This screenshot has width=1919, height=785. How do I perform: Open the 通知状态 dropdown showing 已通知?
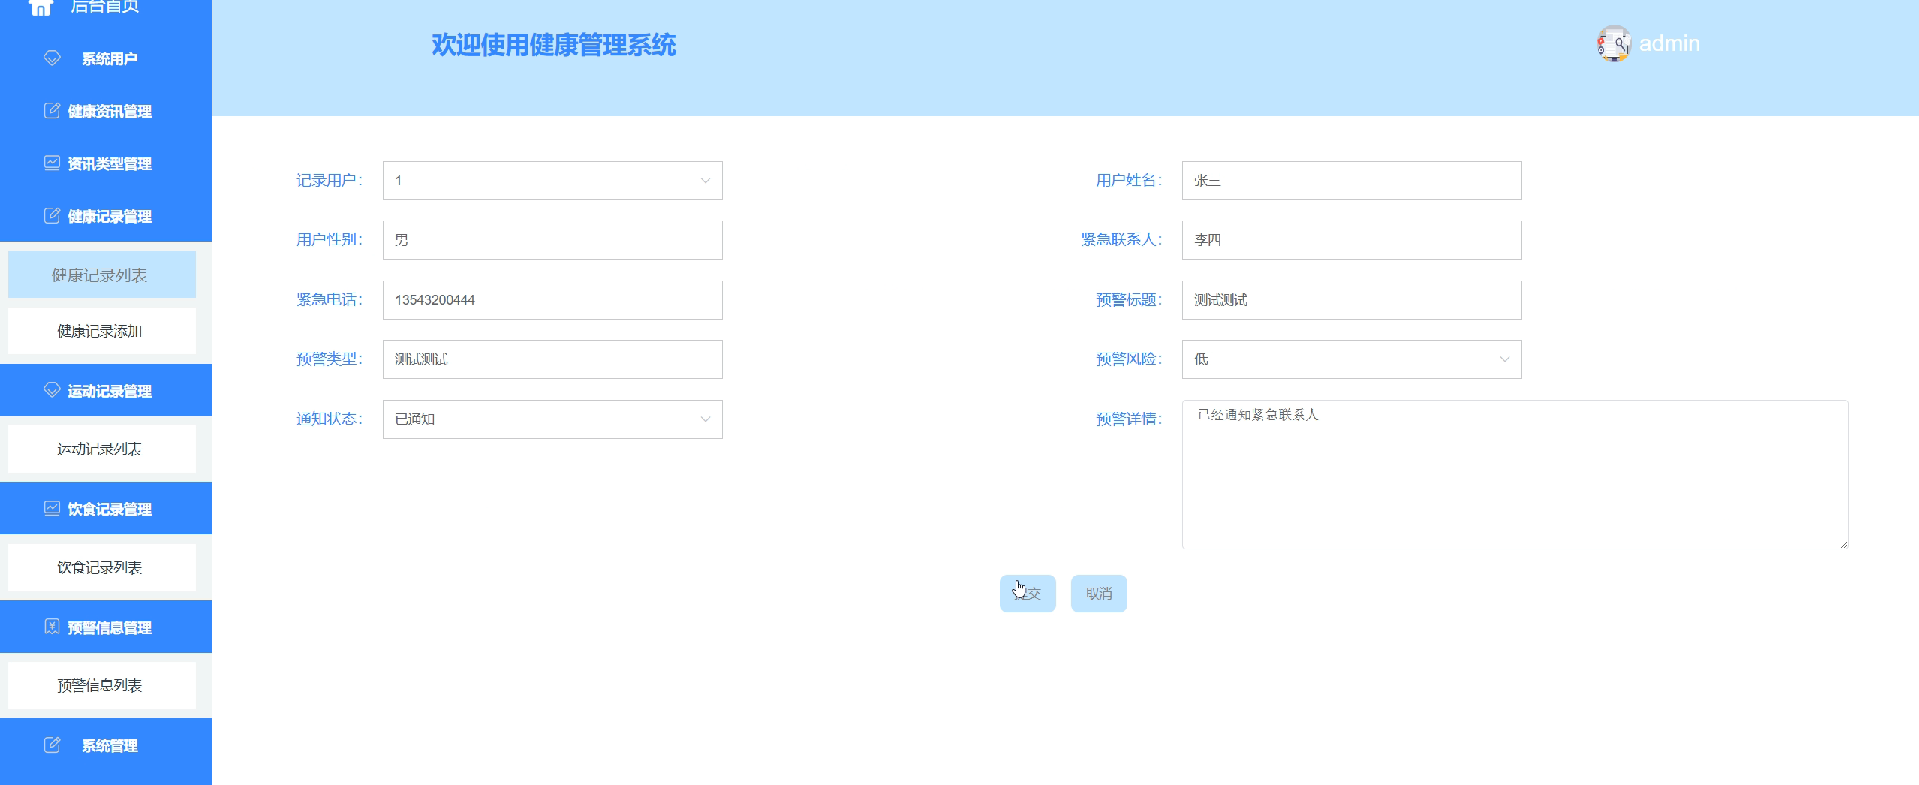[x=552, y=419]
